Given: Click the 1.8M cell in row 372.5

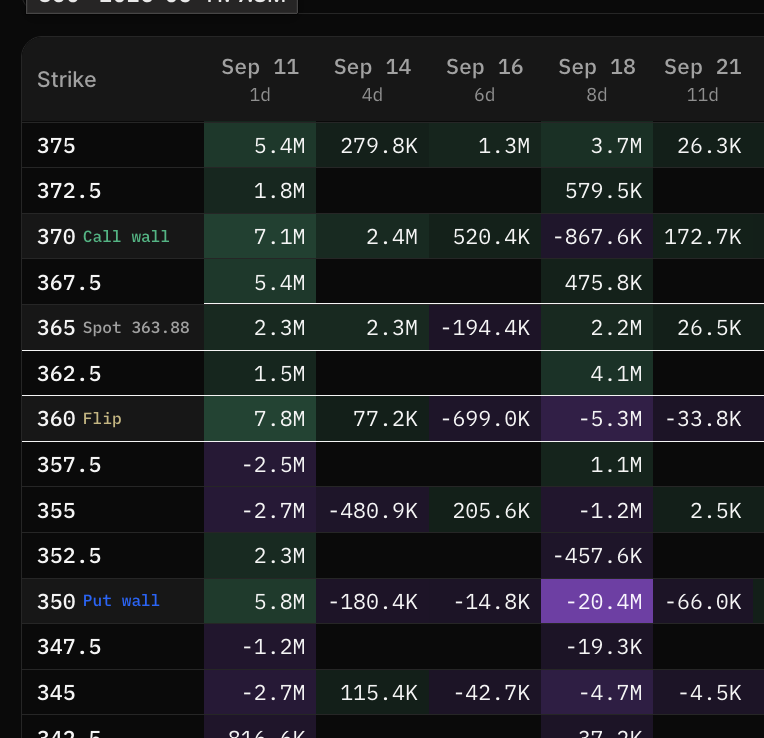Looking at the screenshot, I should coord(260,191).
